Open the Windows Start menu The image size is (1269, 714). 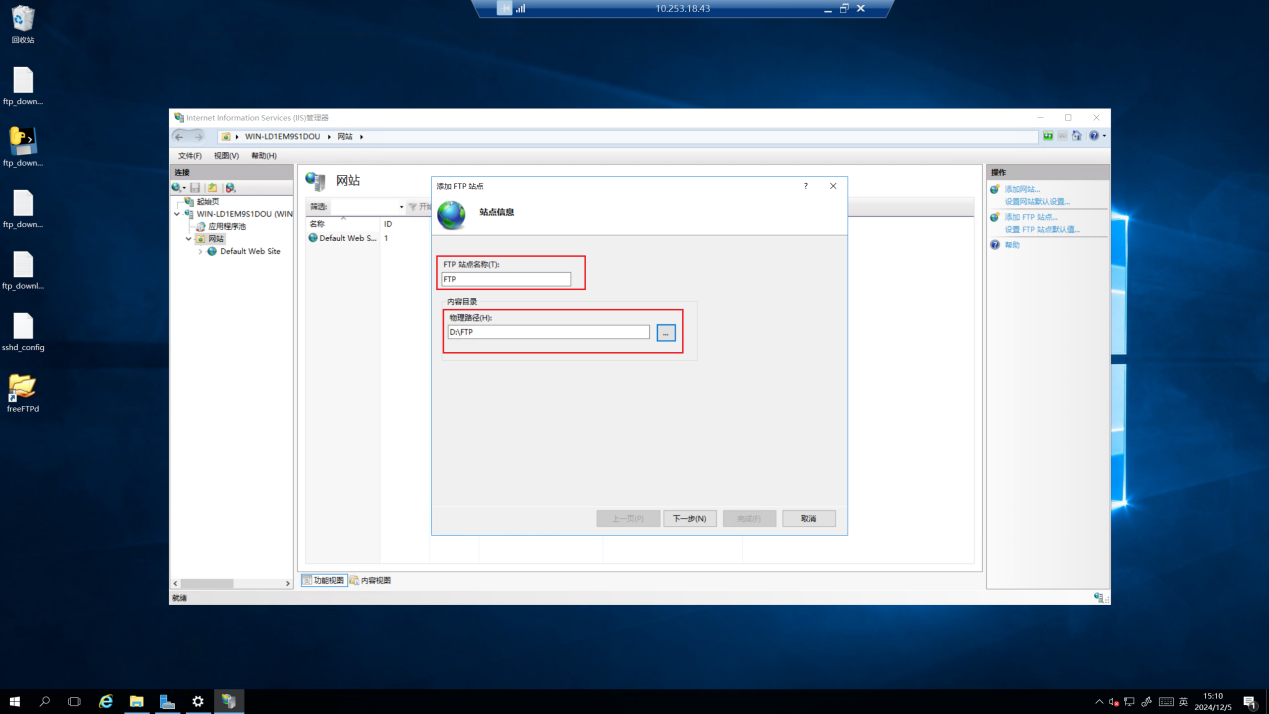click(14, 702)
